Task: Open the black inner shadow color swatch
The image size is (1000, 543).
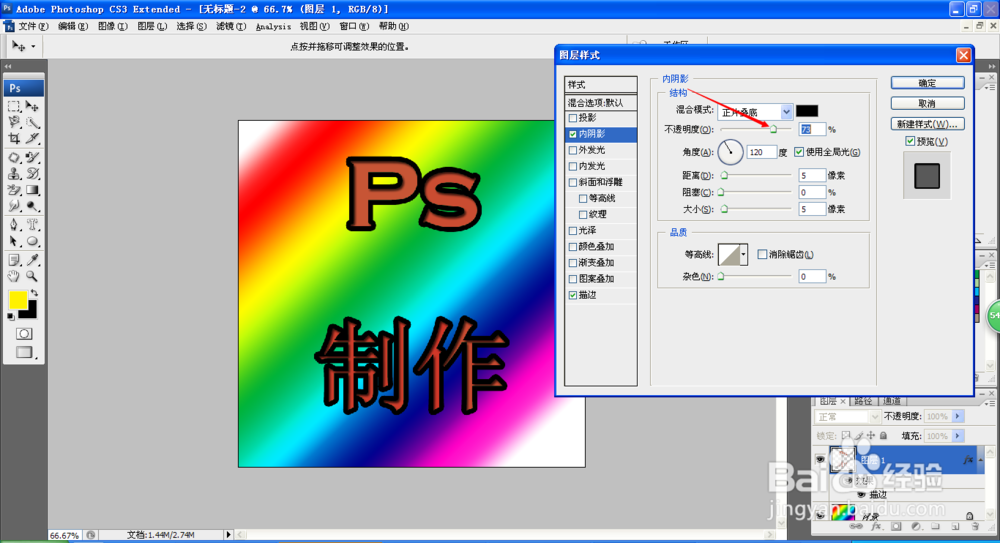Action: tap(807, 111)
